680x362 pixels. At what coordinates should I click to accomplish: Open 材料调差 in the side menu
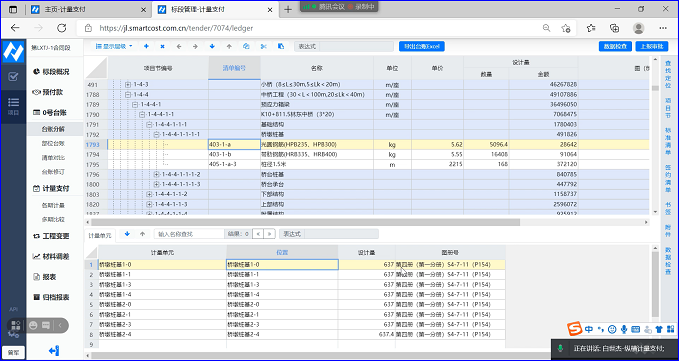point(51,257)
